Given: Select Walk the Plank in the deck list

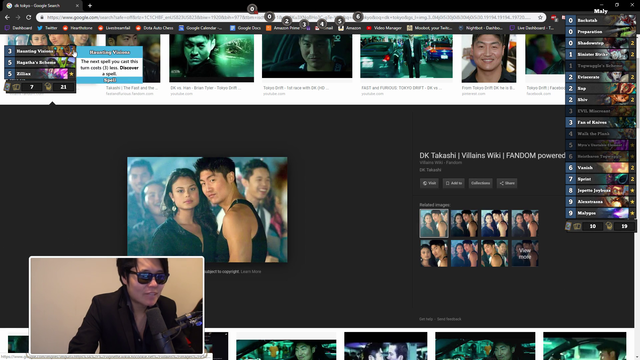Looking at the screenshot, I should [x=600, y=133].
